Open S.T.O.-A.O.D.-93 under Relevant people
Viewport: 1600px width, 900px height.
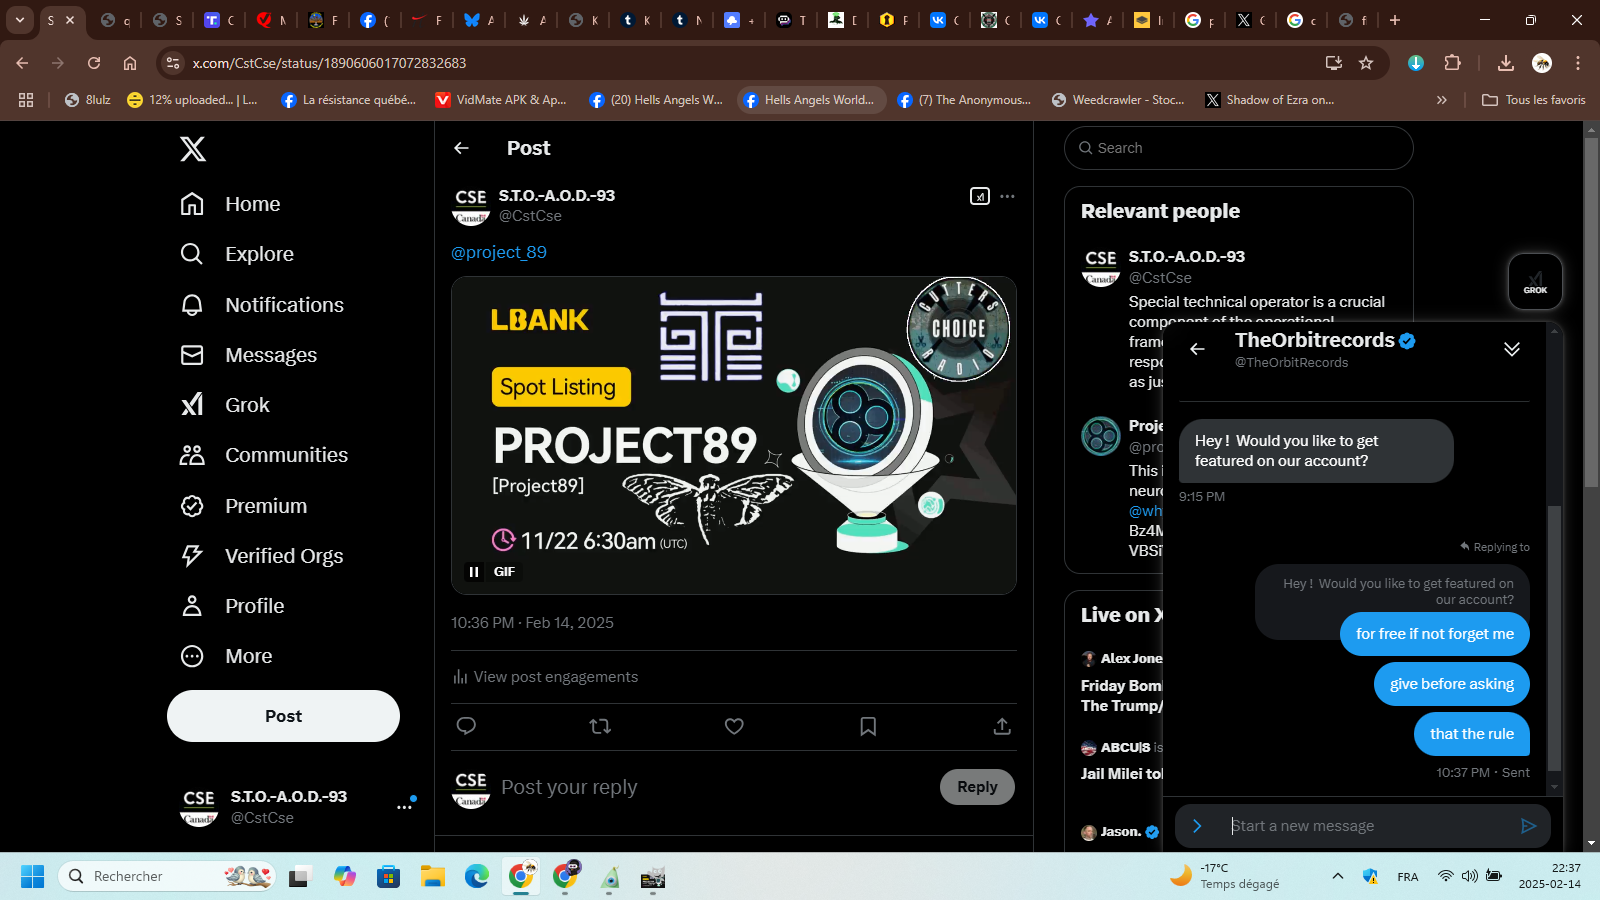pyautogui.click(x=1187, y=257)
